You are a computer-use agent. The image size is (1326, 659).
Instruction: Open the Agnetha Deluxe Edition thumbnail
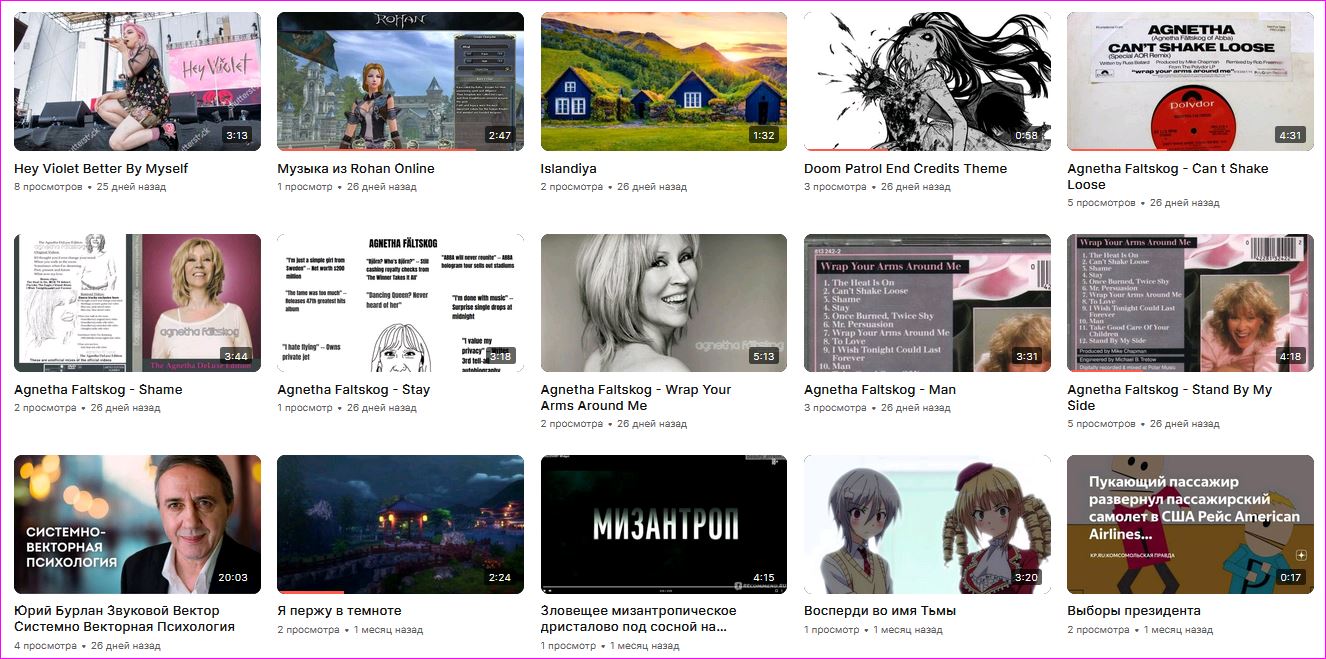(137, 303)
